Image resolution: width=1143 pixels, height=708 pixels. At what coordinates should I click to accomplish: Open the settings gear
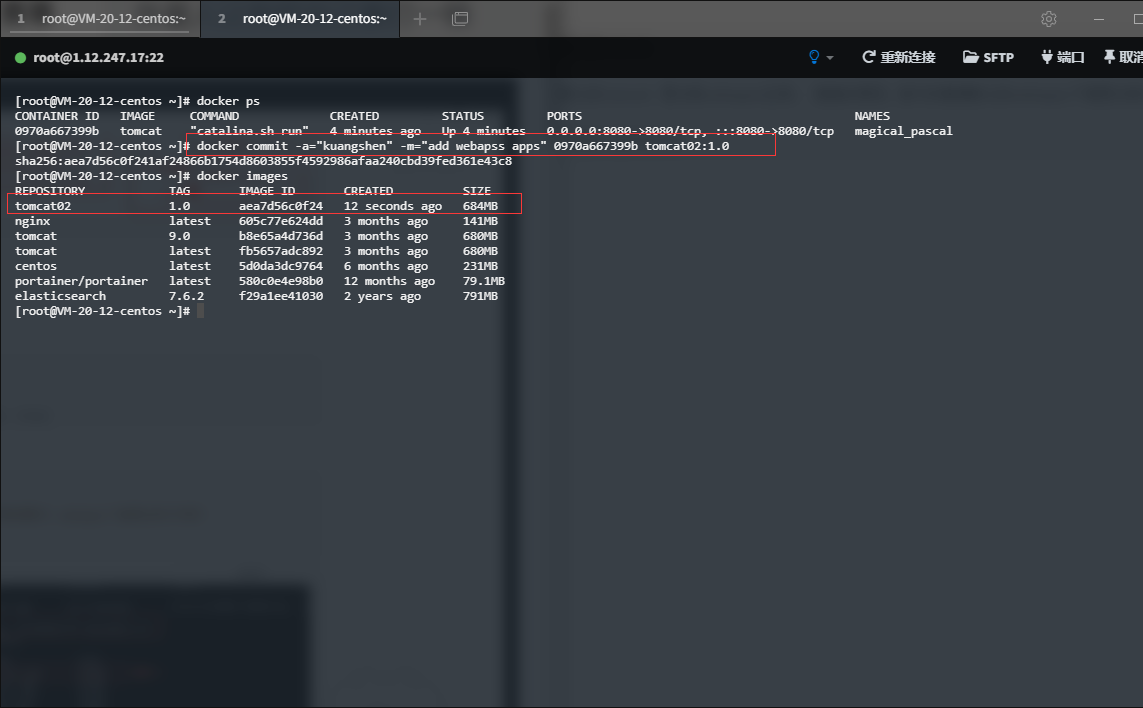pos(1048,19)
